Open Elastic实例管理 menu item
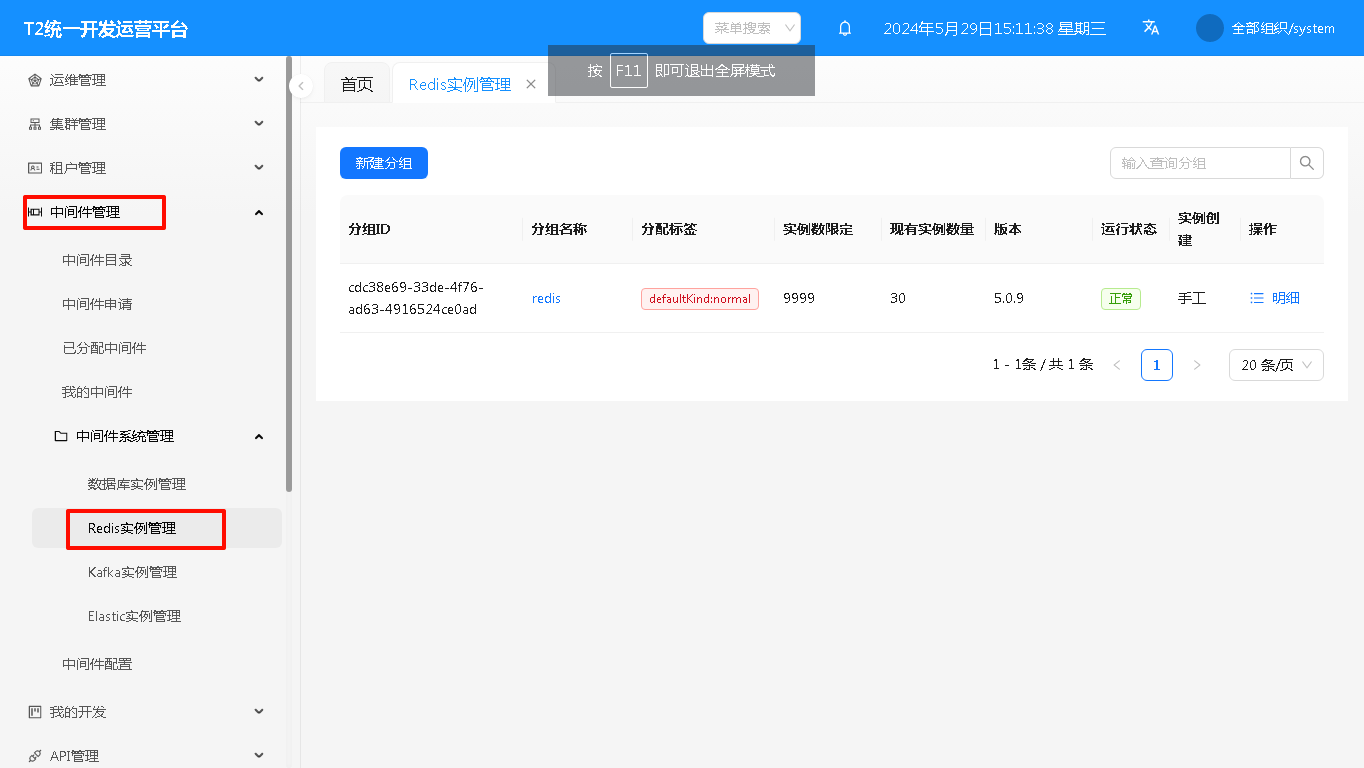 coord(135,616)
